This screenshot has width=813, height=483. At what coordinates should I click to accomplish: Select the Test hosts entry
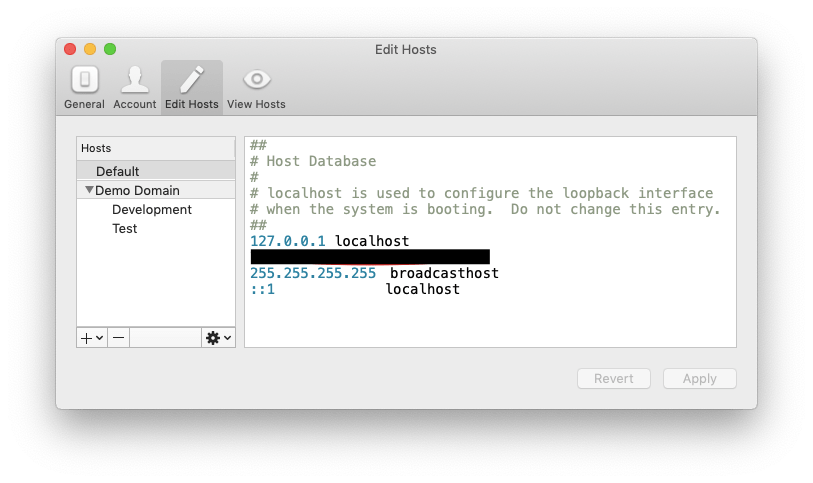click(x=156, y=229)
